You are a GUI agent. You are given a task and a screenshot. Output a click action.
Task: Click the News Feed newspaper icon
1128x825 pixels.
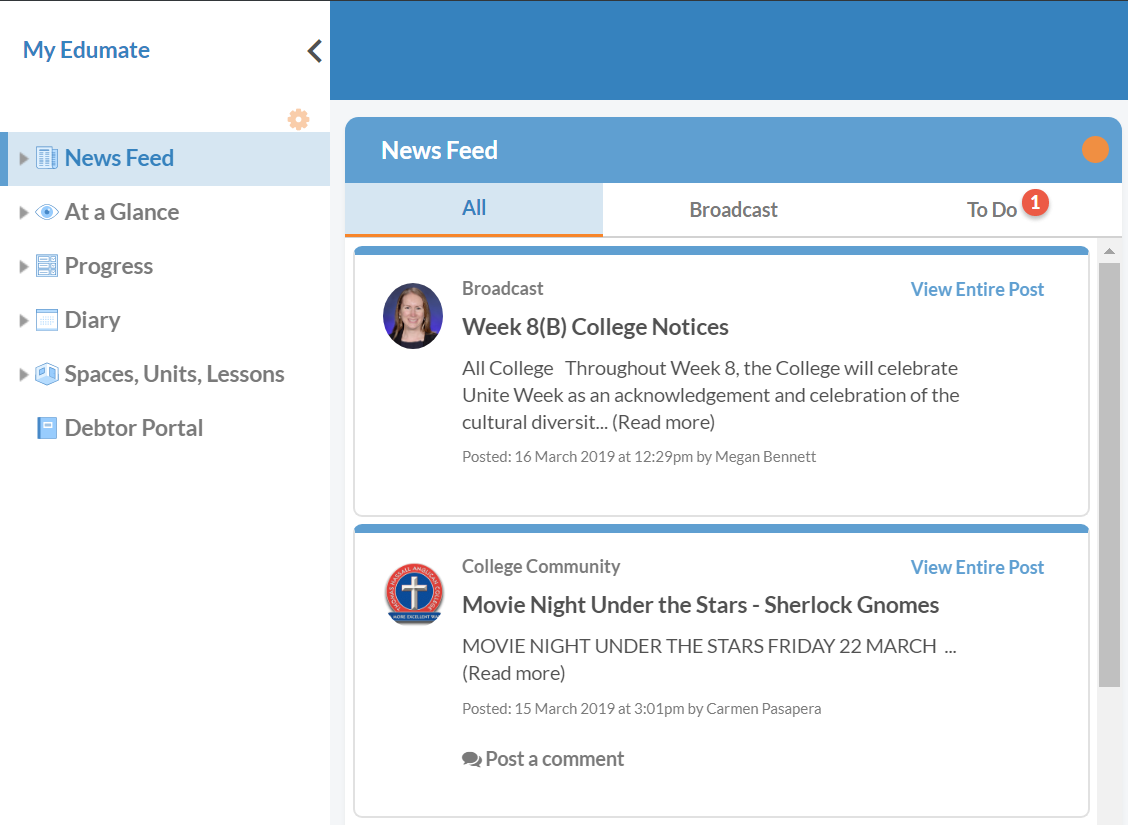coord(47,158)
